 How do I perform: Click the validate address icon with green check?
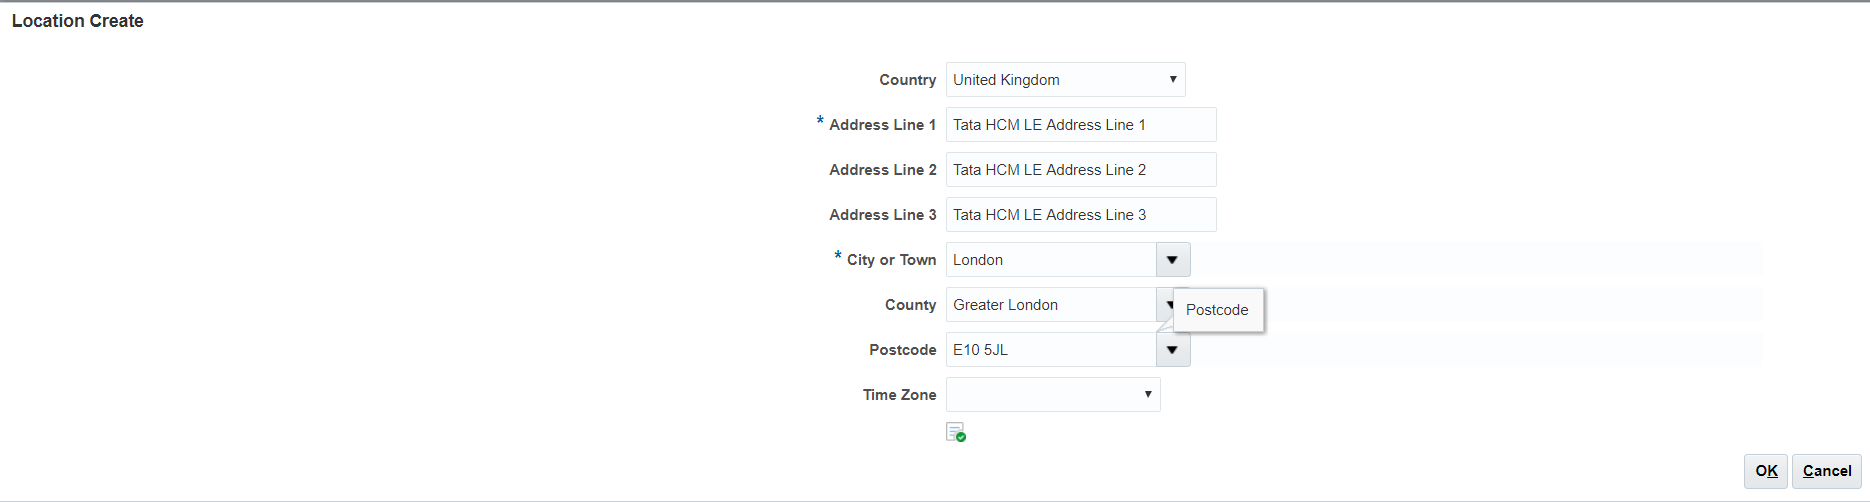(x=956, y=432)
